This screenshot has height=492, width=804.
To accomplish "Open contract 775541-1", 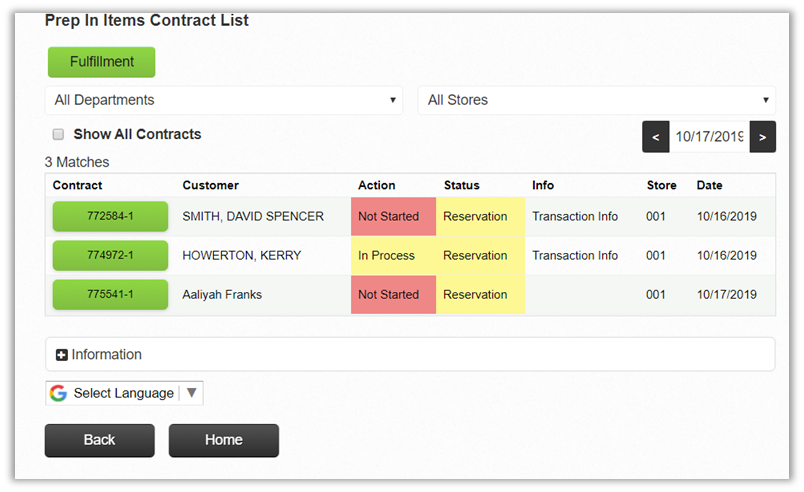I will 110,295.
